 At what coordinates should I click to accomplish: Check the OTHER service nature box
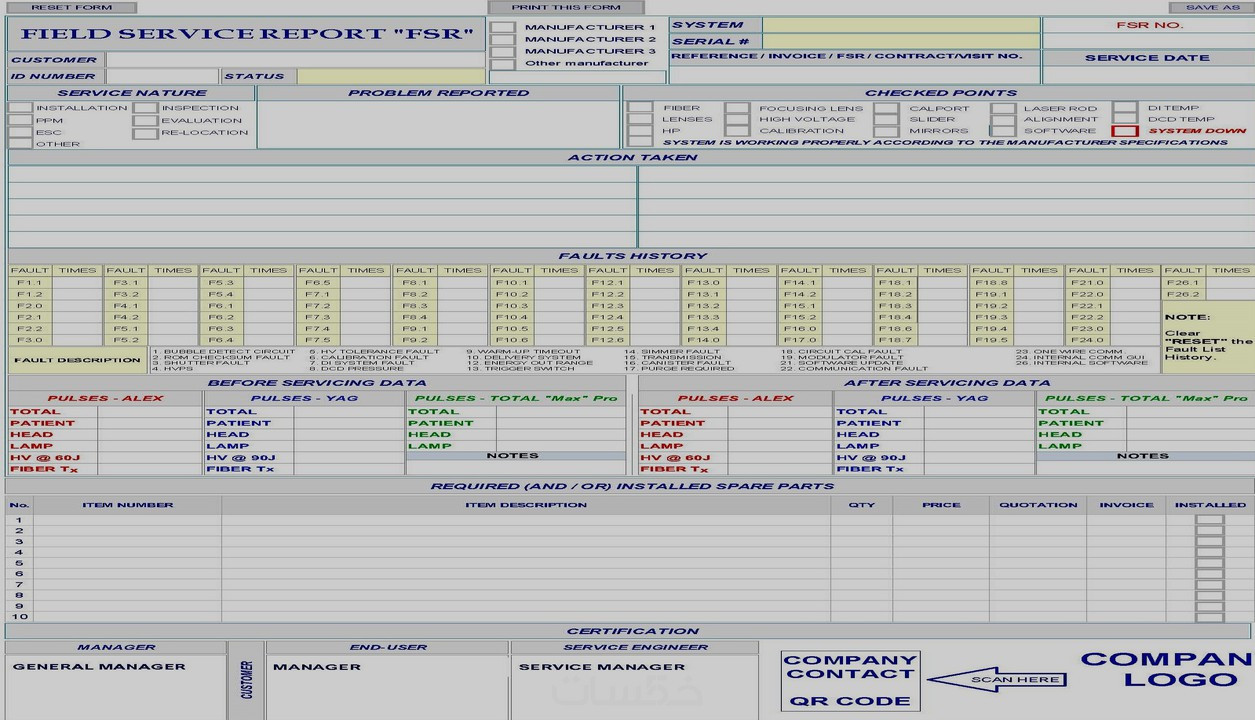click(21, 144)
